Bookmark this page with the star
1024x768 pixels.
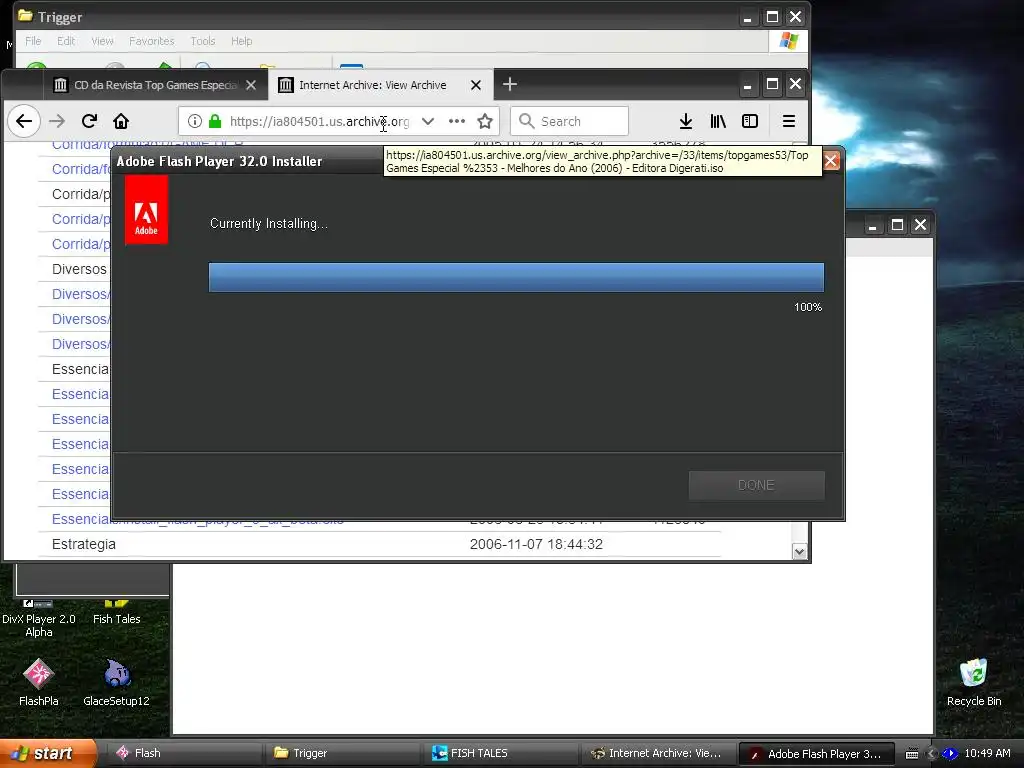[485, 121]
